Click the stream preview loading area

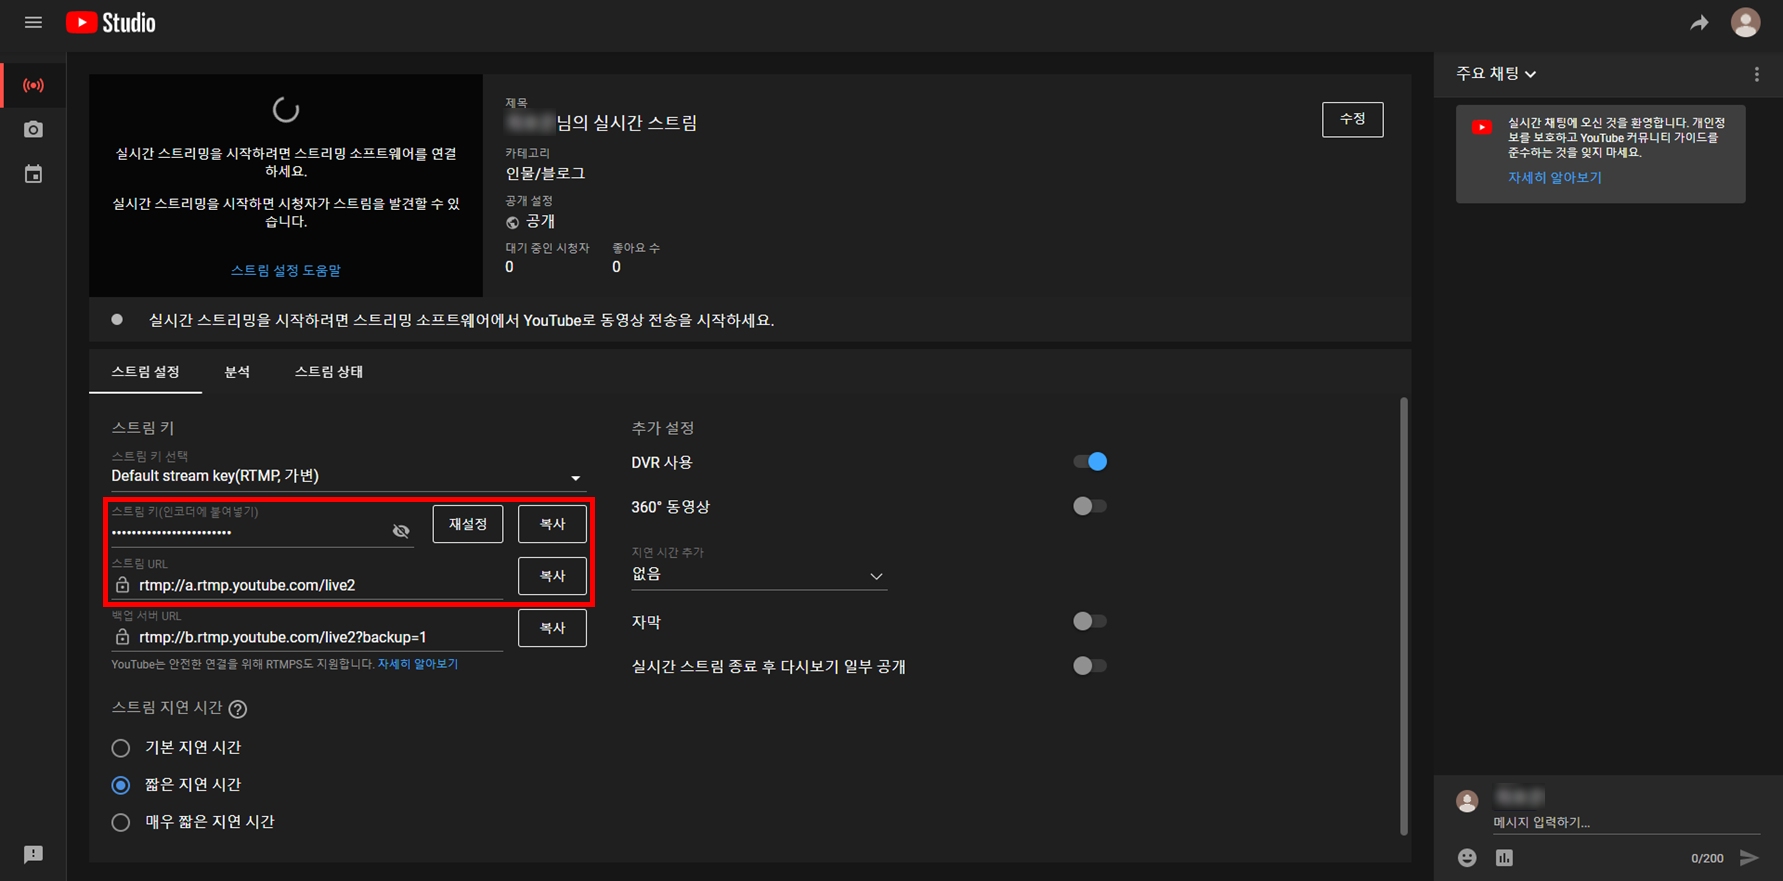click(x=286, y=185)
